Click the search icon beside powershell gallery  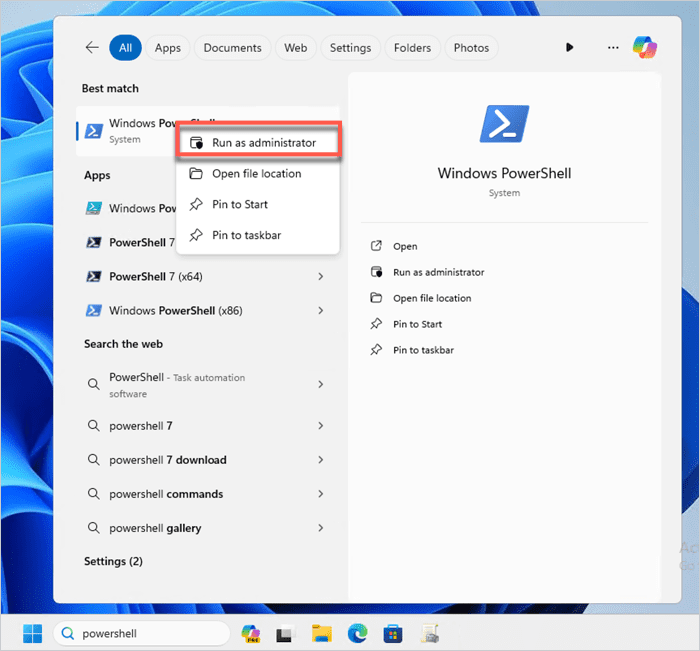click(x=93, y=528)
